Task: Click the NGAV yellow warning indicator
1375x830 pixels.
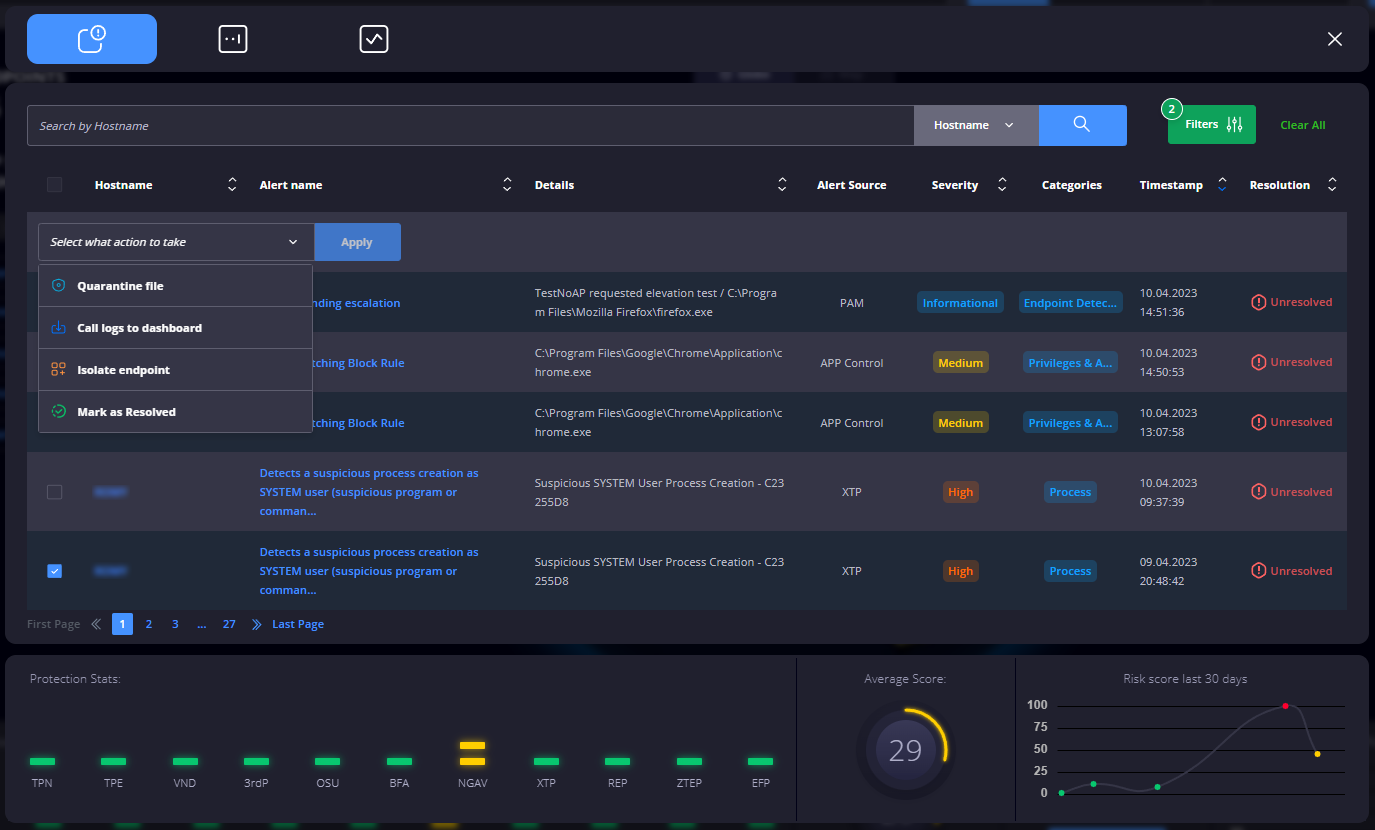Action: pyautogui.click(x=472, y=753)
